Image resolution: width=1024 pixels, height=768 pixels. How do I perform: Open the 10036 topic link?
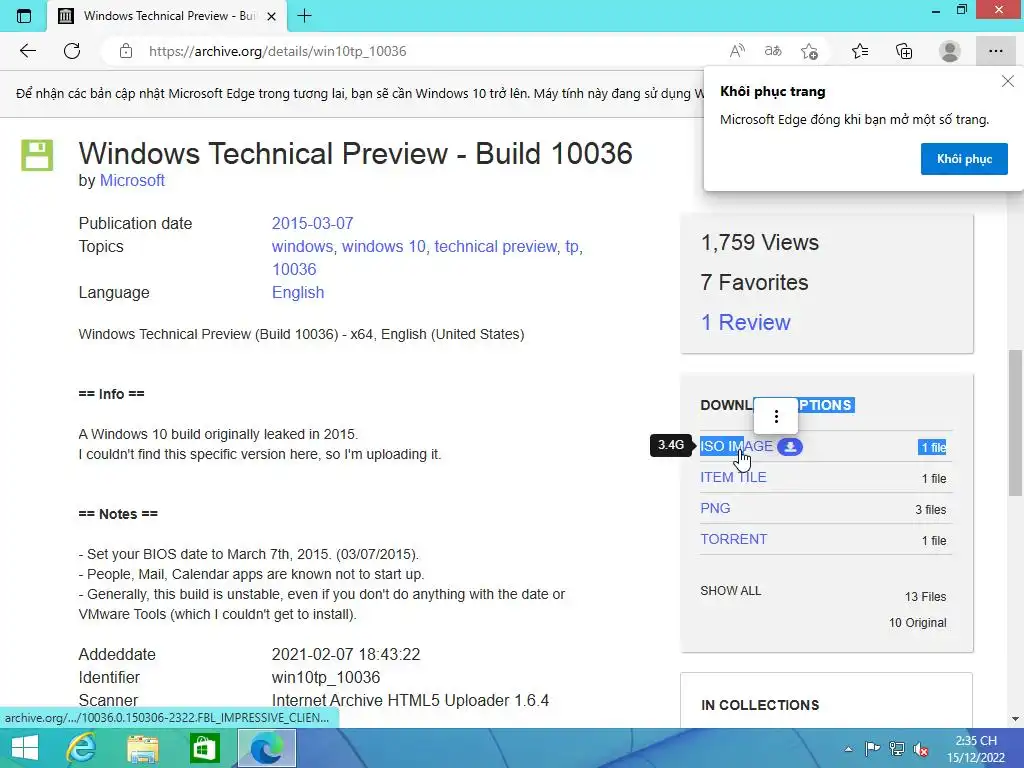coord(294,269)
